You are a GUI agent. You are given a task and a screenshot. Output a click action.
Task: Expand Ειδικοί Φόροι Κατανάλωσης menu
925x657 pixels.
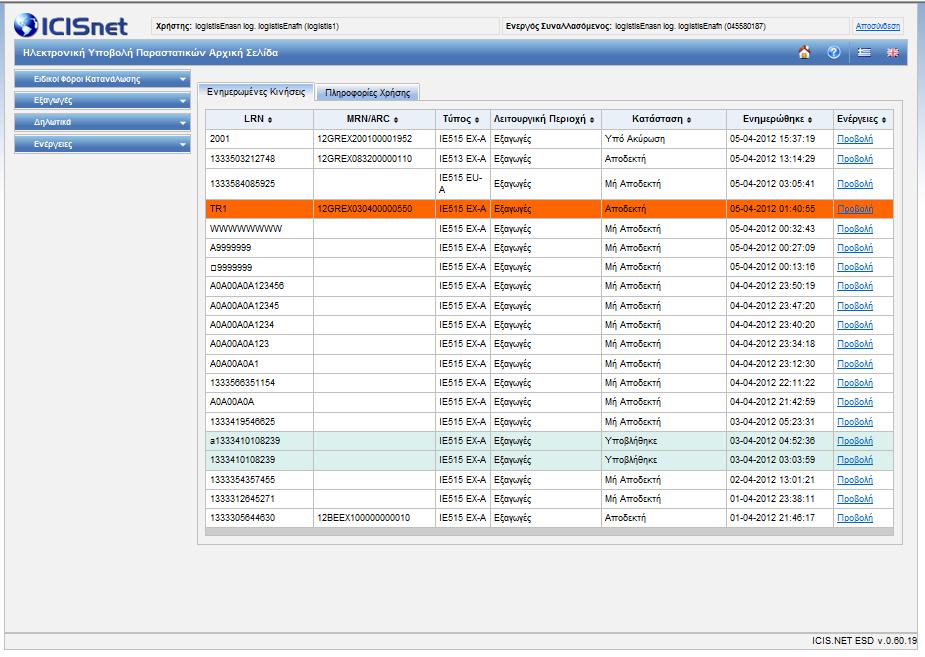click(x=102, y=79)
